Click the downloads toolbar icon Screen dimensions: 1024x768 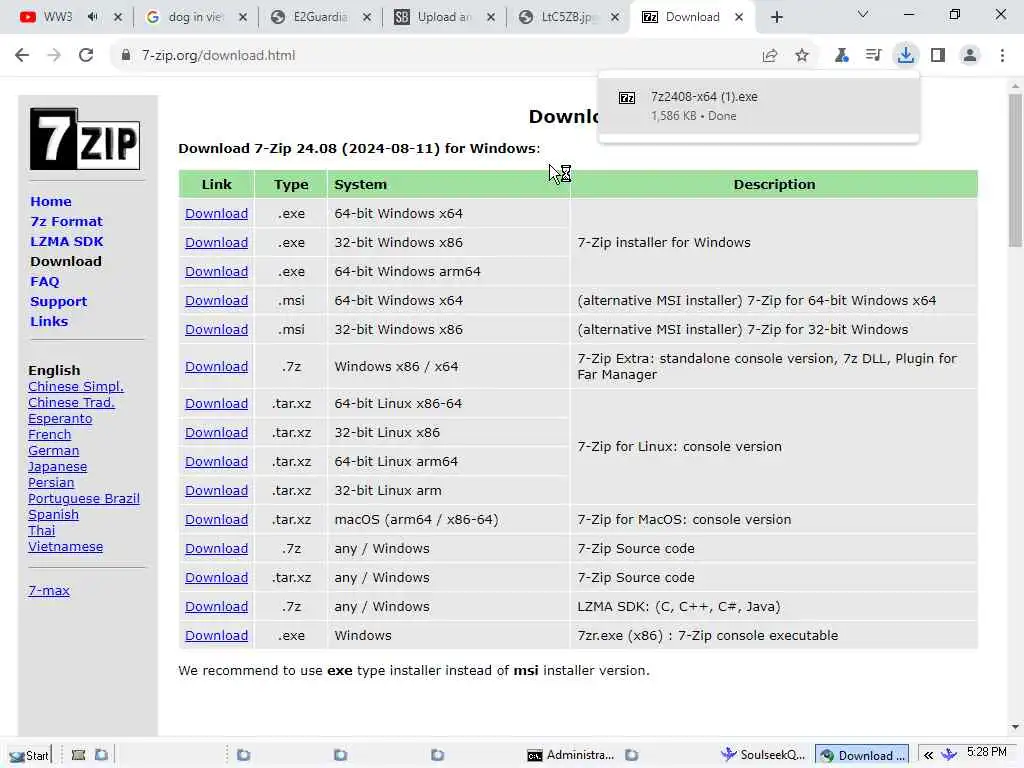click(x=906, y=56)
